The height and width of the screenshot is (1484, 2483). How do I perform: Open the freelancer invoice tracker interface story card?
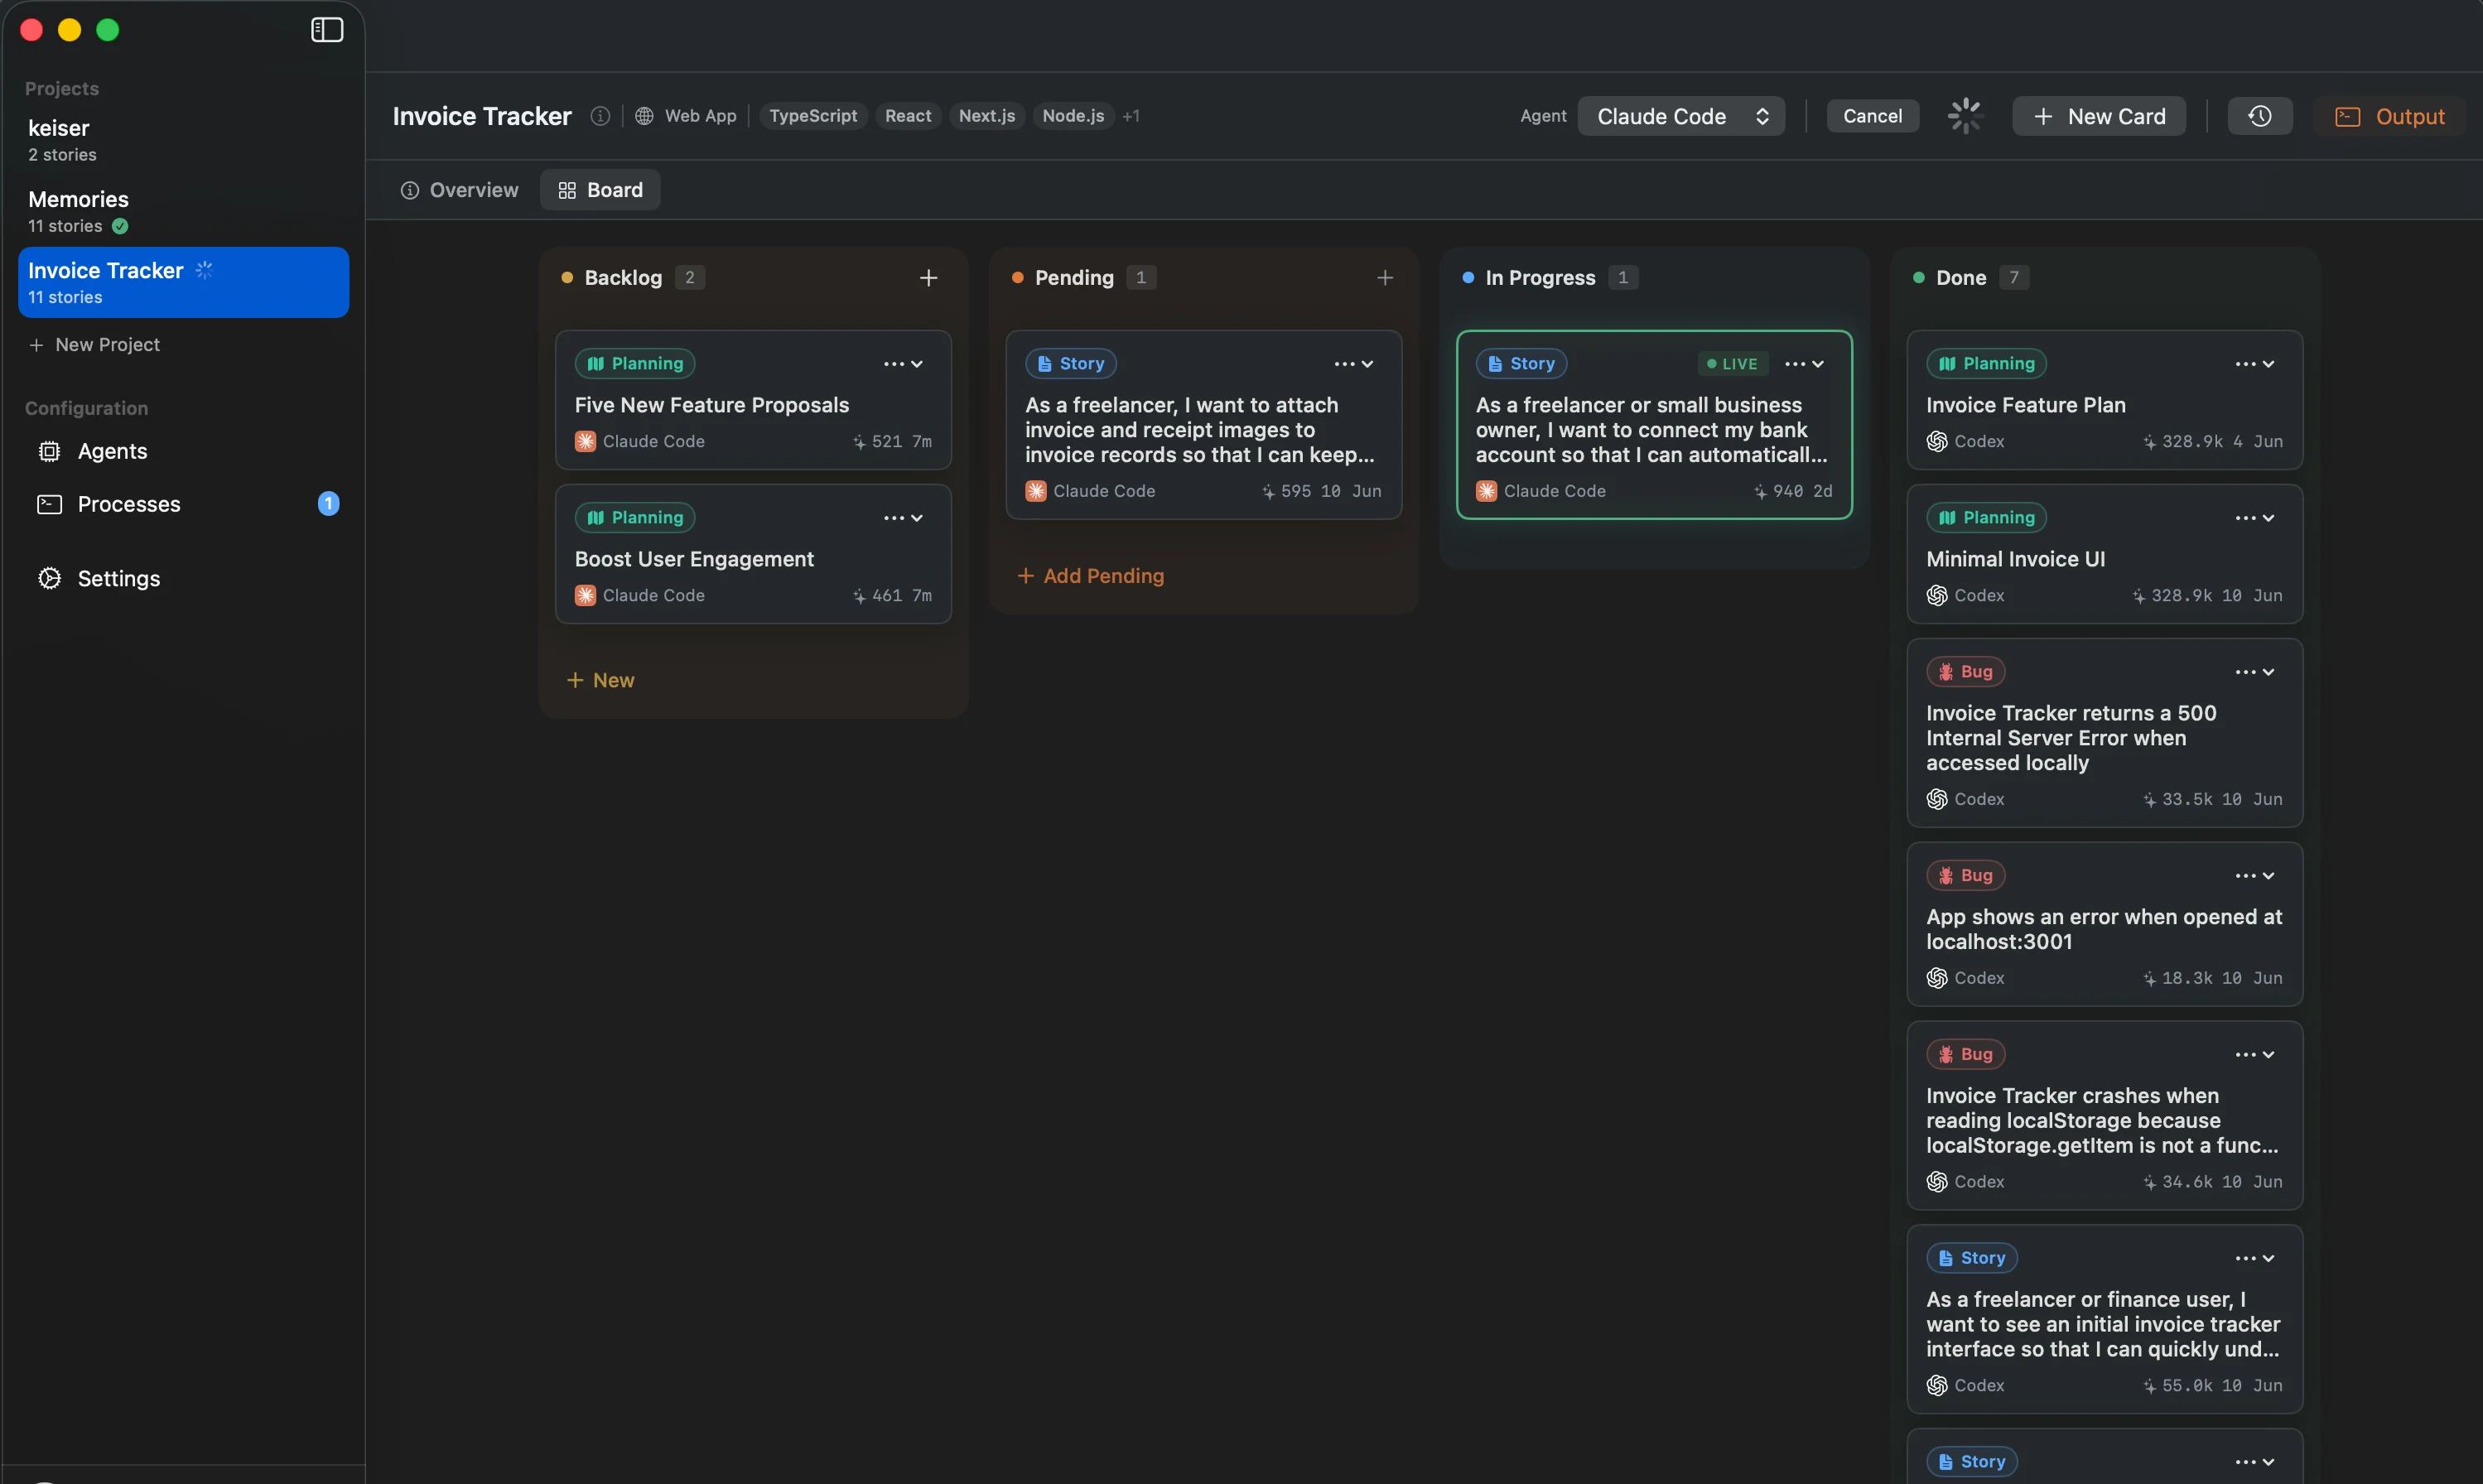pos(2105,1319)
